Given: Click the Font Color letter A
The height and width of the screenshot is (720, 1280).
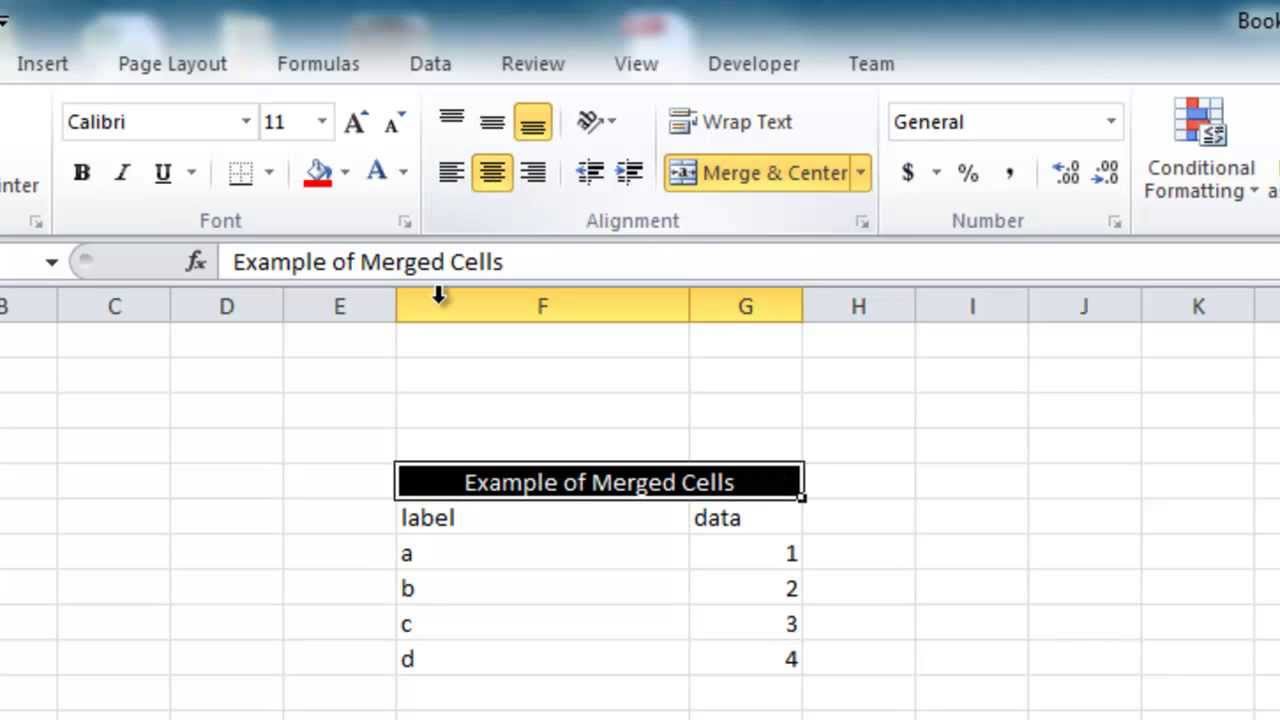Looking at the screenshot, I should [x=377, y=172].
